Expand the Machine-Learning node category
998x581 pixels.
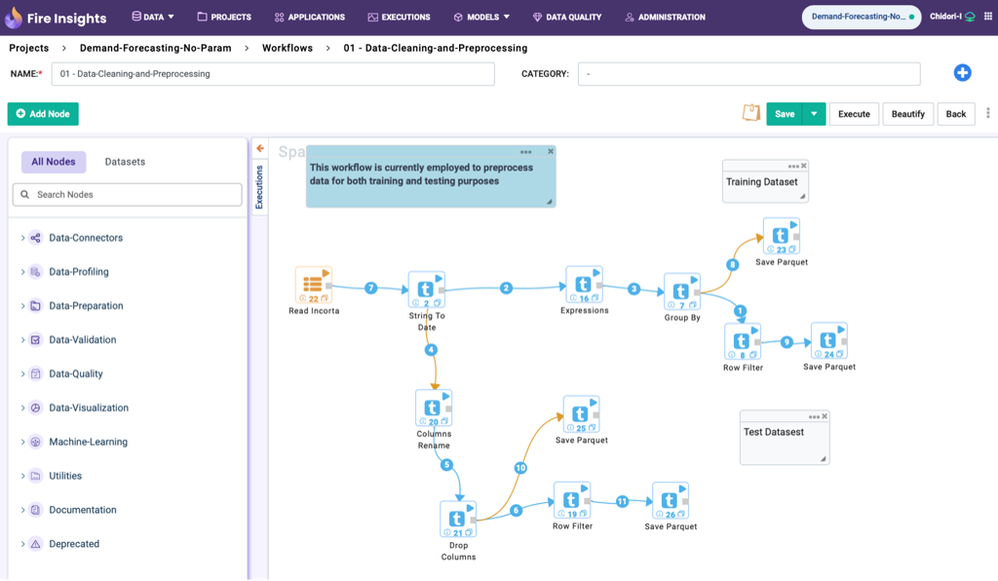(x=22, y=442)
